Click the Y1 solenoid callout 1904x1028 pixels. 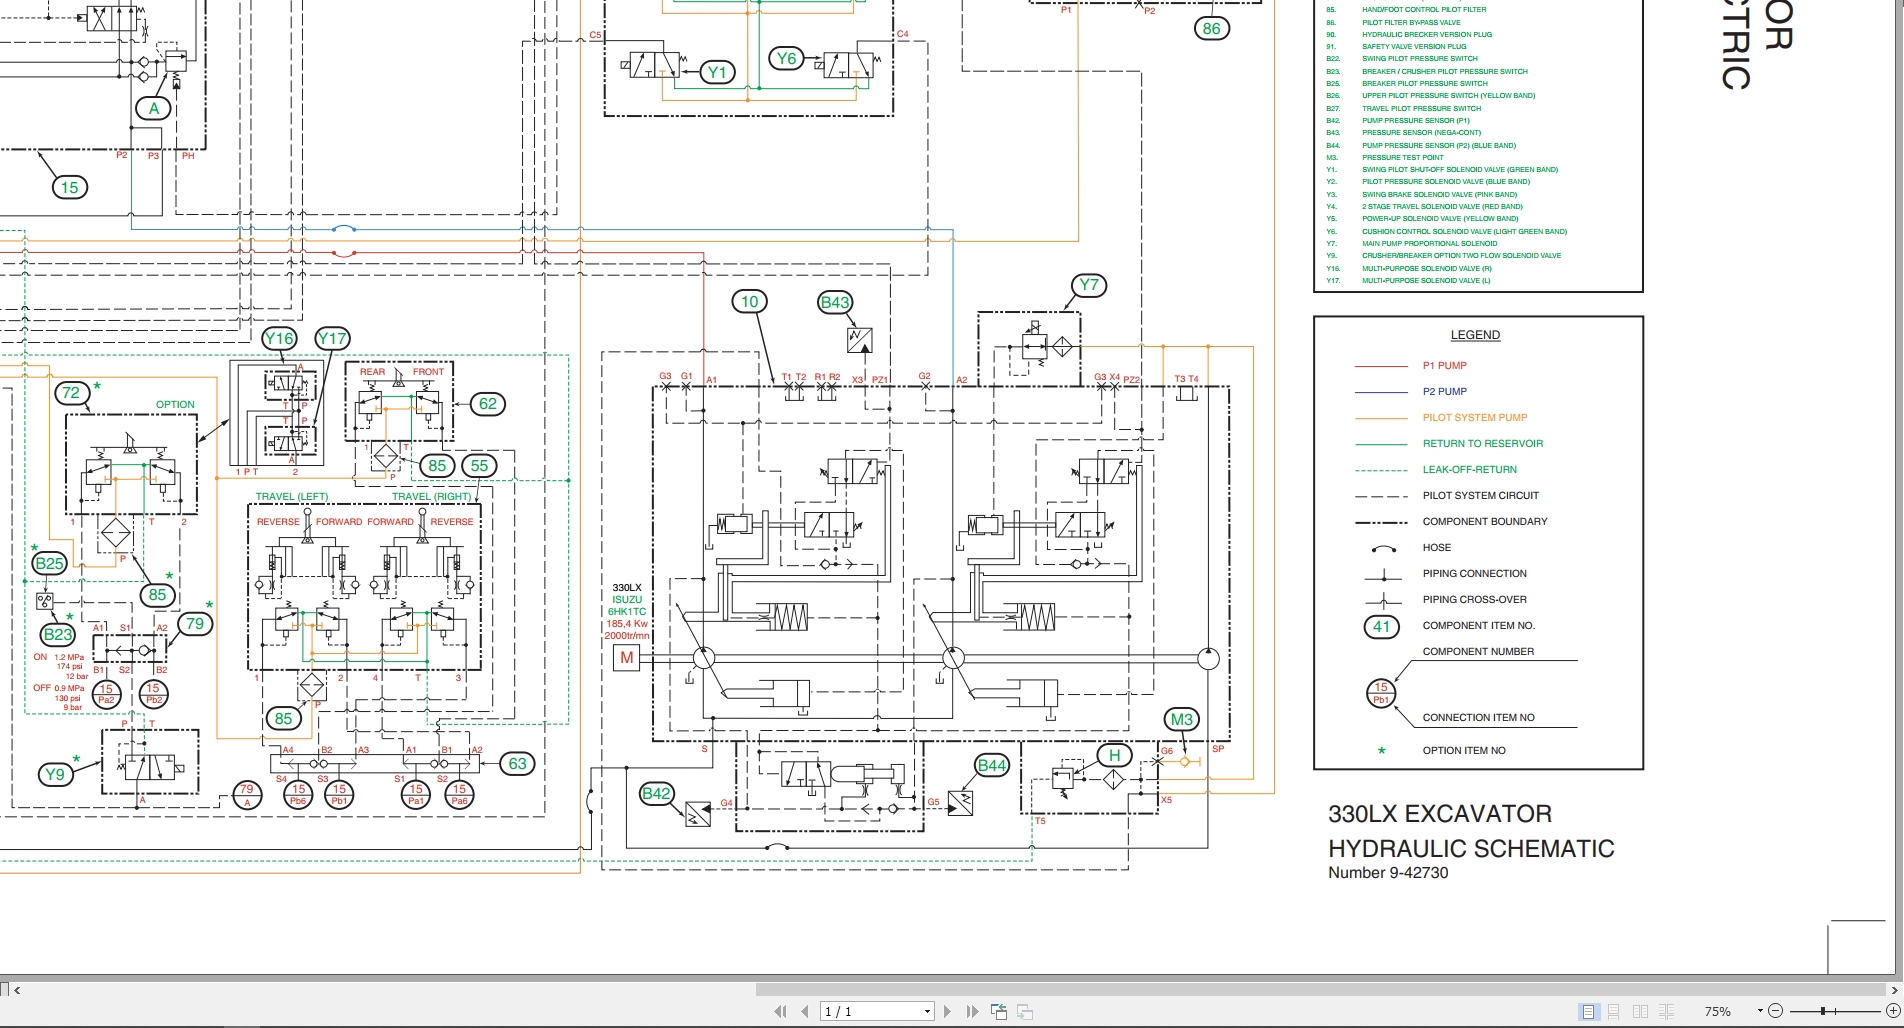(718, 72)
